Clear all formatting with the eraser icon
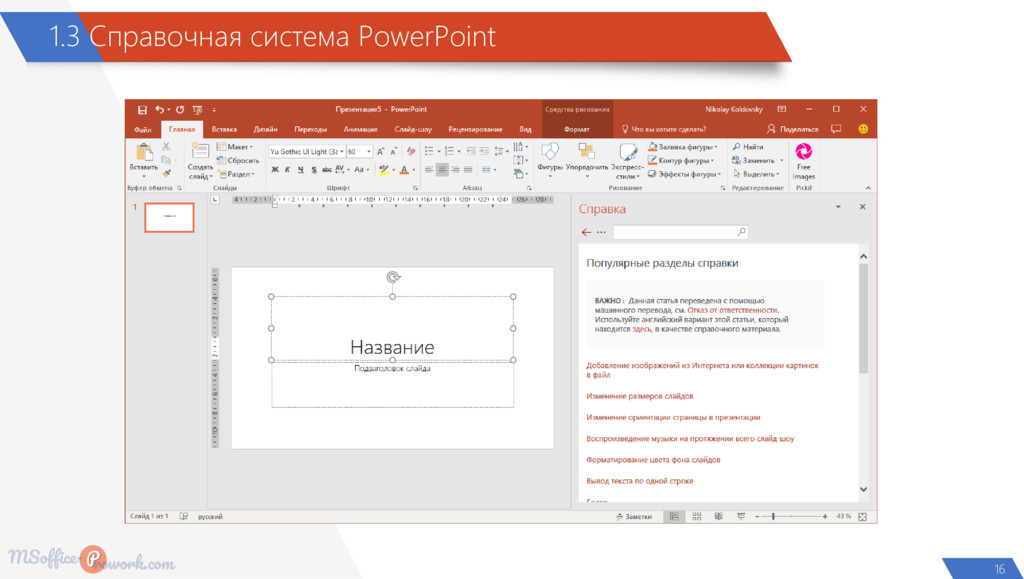This screenshot has height=579, width=1024. (x=411, y=151)
